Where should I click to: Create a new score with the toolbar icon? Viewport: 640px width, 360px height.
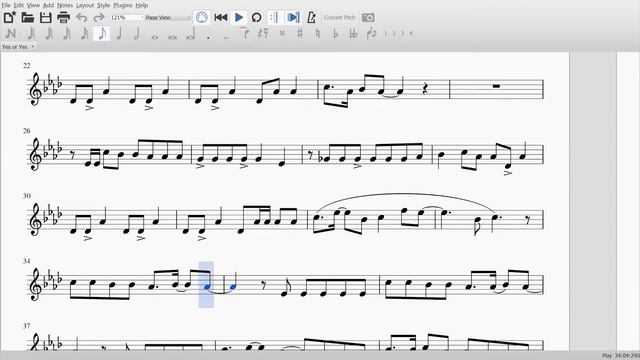pyautogui.click(x=9, y=18)
